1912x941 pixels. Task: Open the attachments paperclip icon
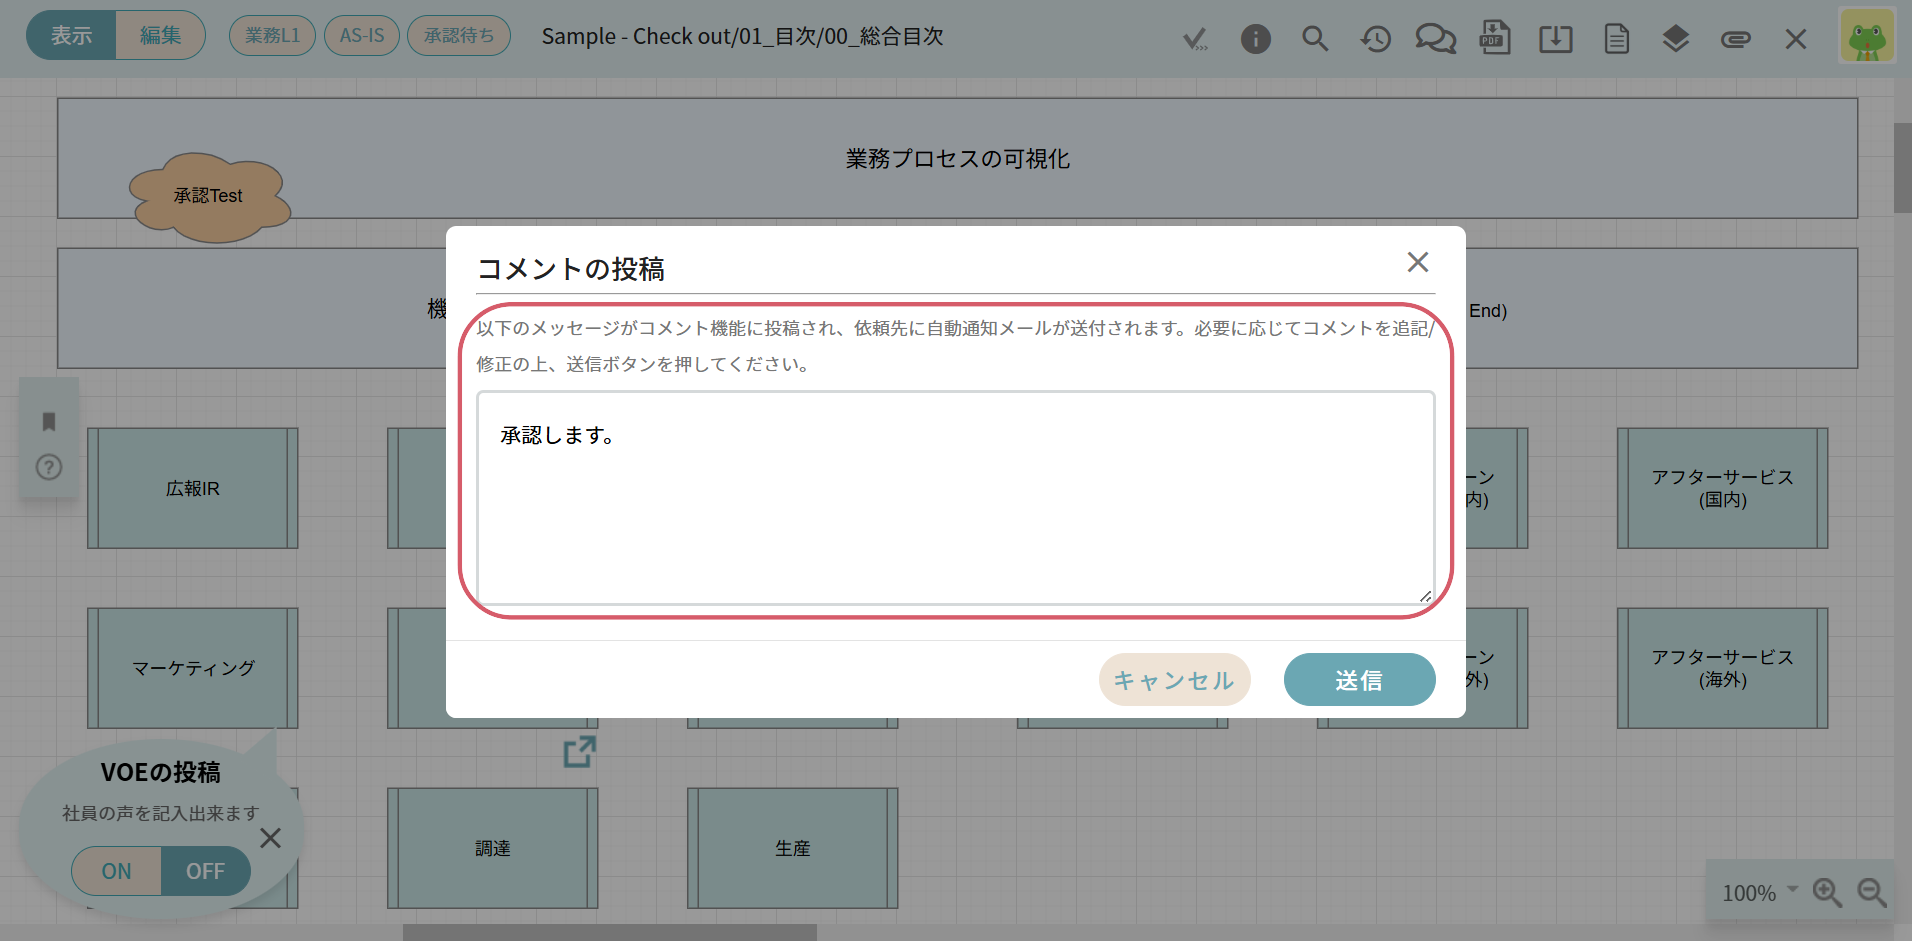click(x=1735, y=39)
